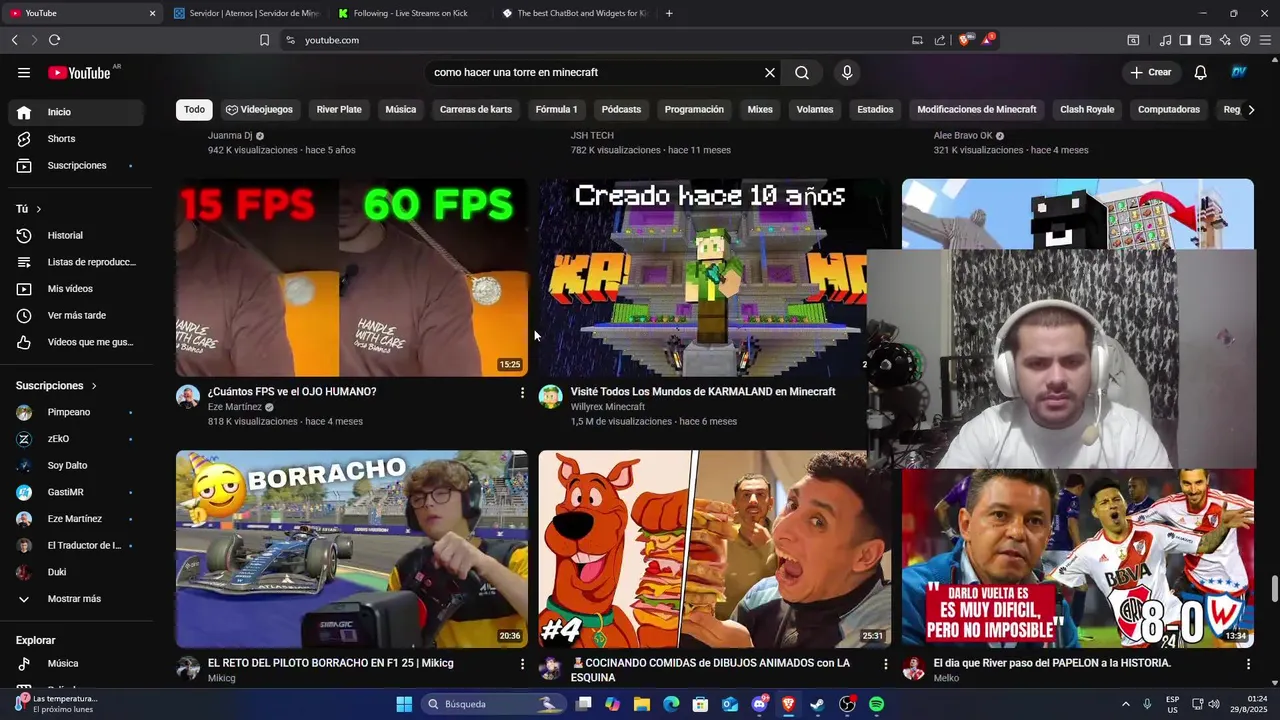The image size is (1280, 720).
Task: Open Historial in sidebar
Action: (76, 235)
